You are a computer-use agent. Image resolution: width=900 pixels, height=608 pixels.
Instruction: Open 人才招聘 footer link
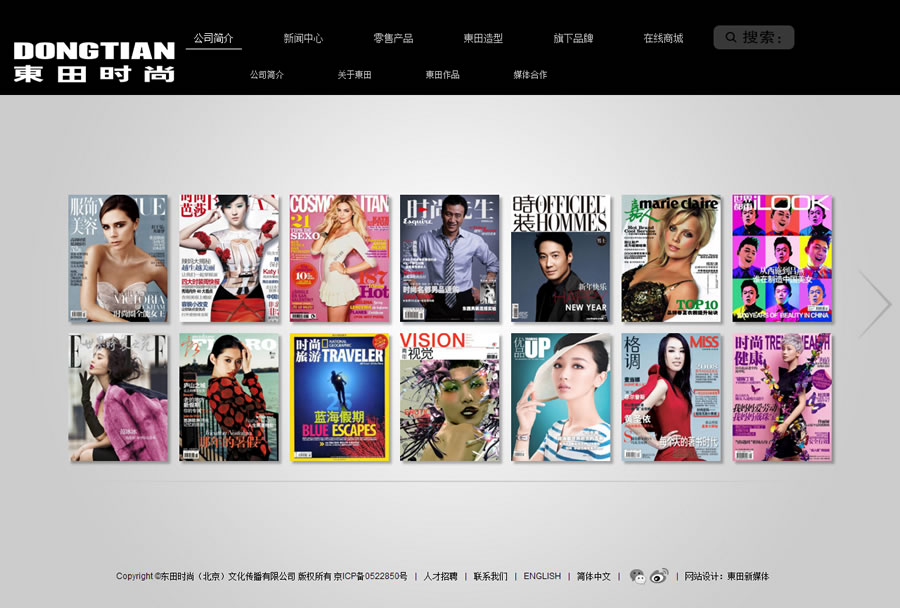point(440,577)
